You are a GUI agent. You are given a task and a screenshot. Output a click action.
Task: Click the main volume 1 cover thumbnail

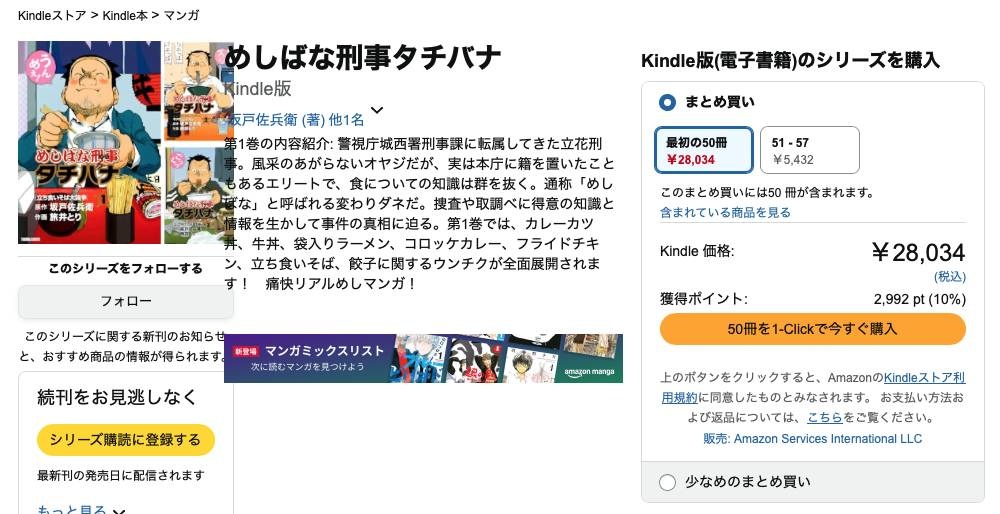point(90,142)
